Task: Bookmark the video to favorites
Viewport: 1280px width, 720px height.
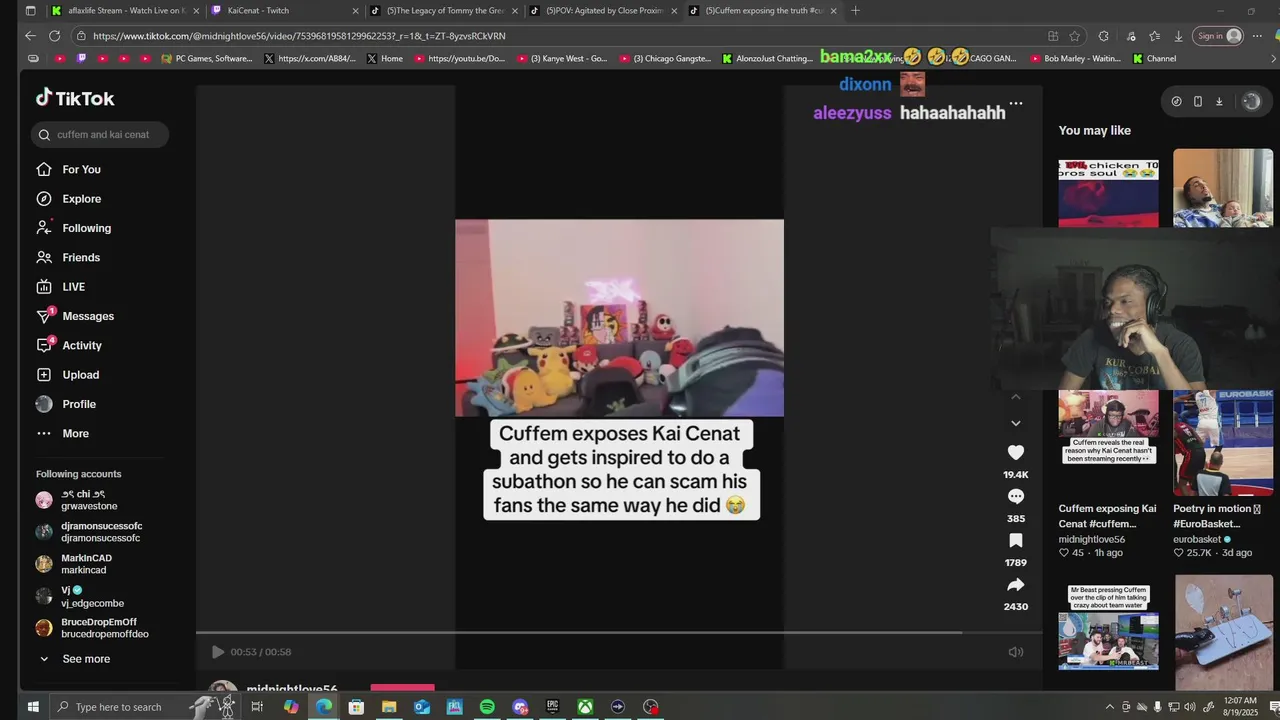Action: pos(1015,540)
